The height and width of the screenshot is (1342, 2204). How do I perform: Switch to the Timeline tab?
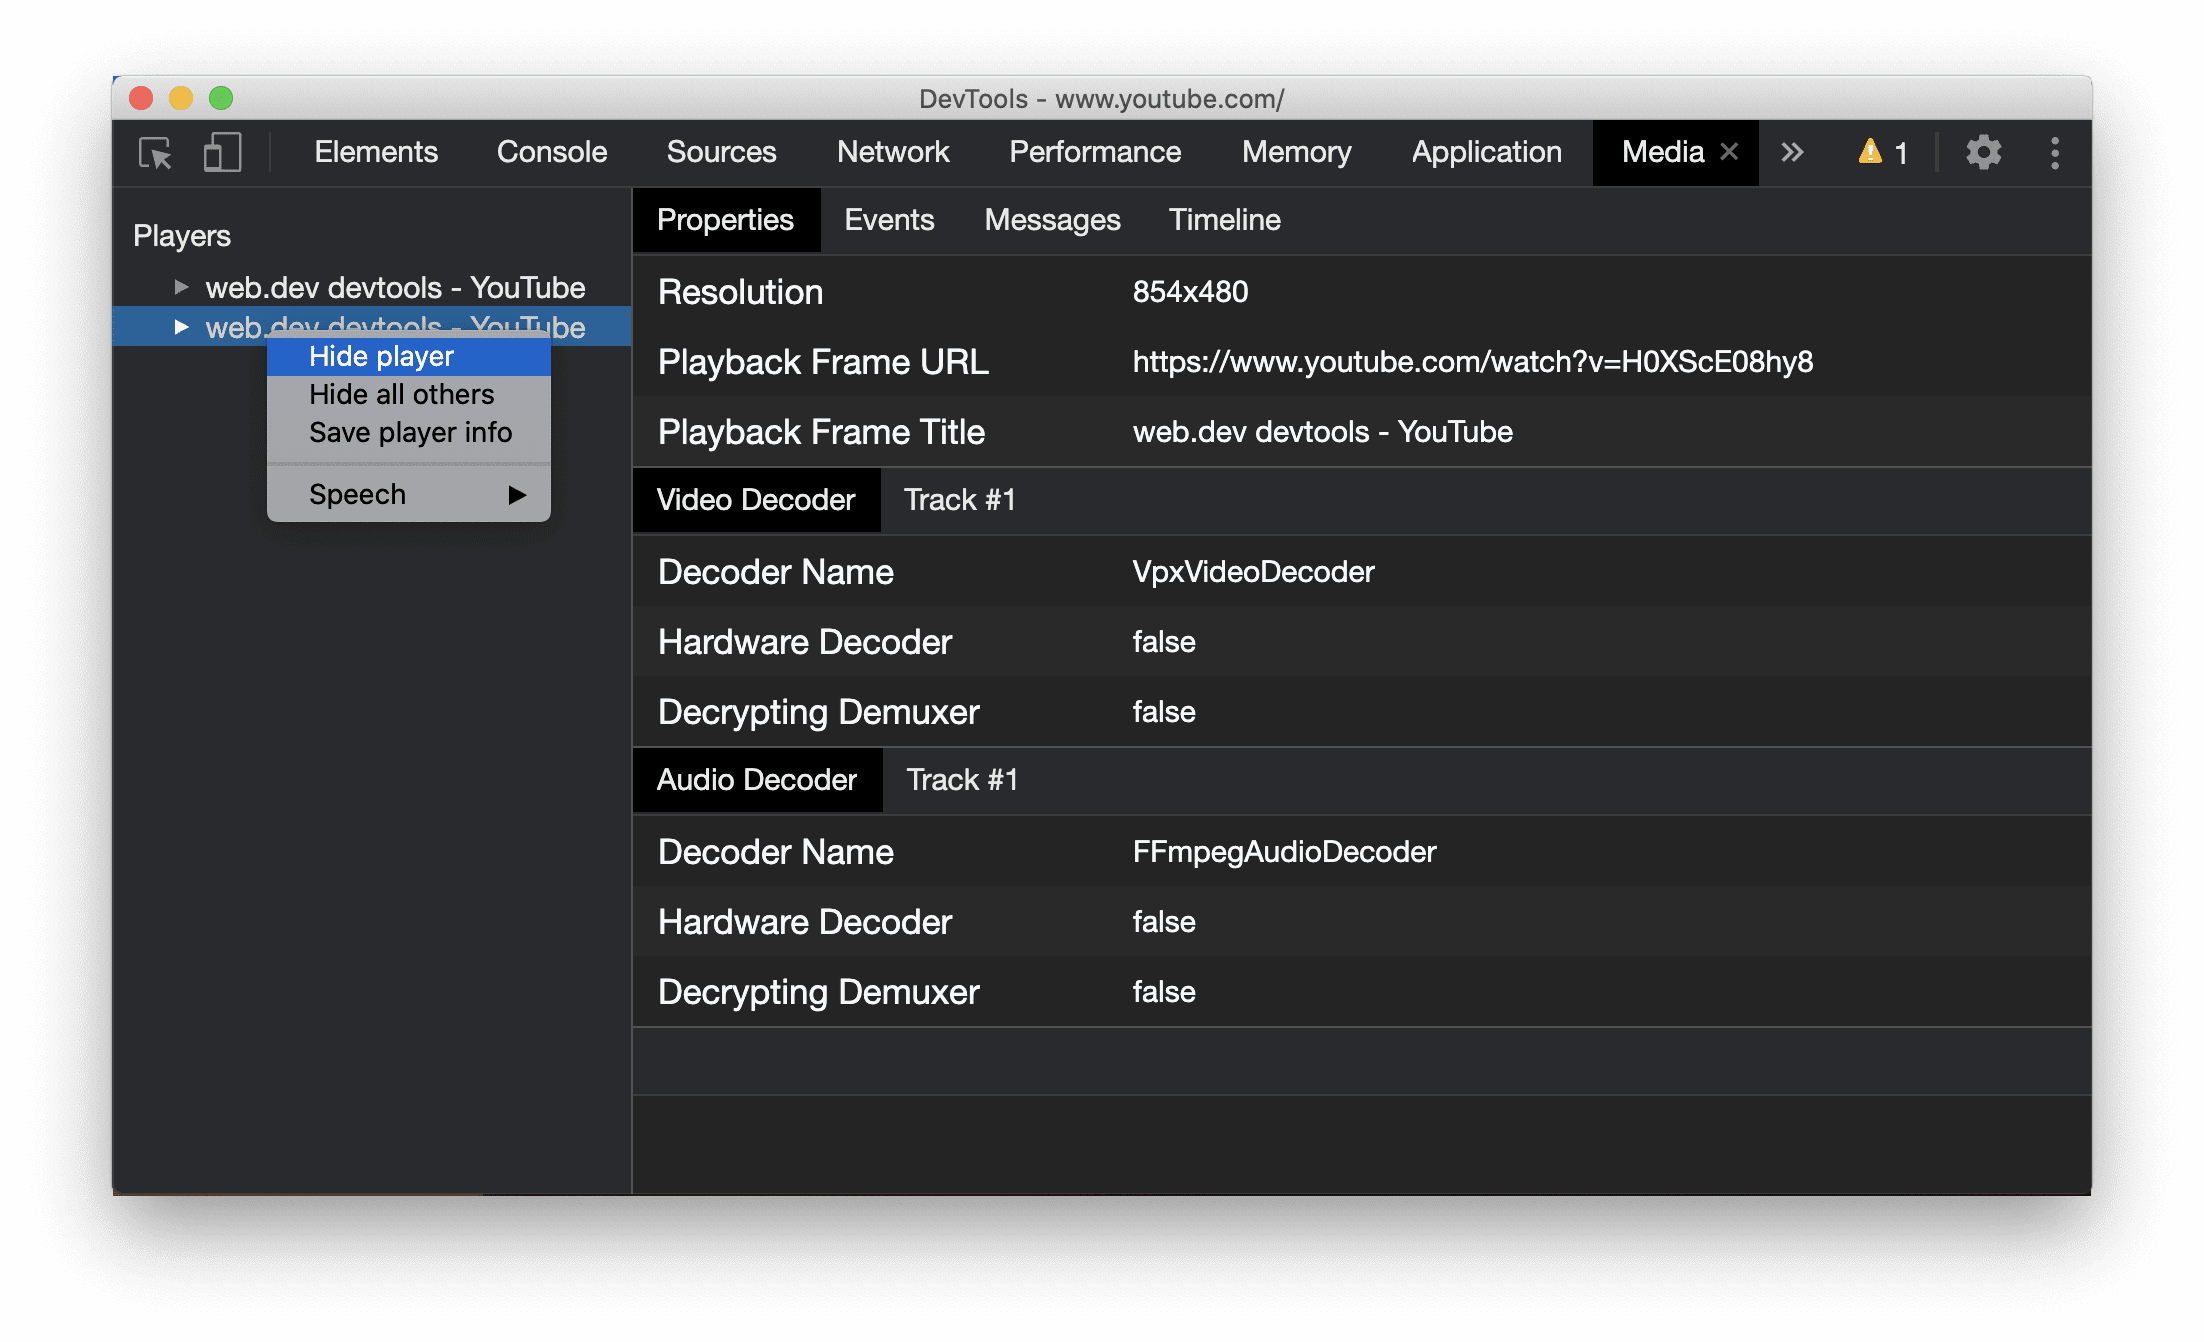pyautogui.click(x=1225, y=221)
